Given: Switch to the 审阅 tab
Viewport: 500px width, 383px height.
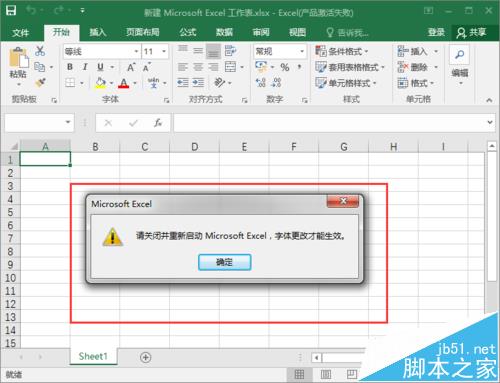Looking at the screenshot, I should 261,32.
